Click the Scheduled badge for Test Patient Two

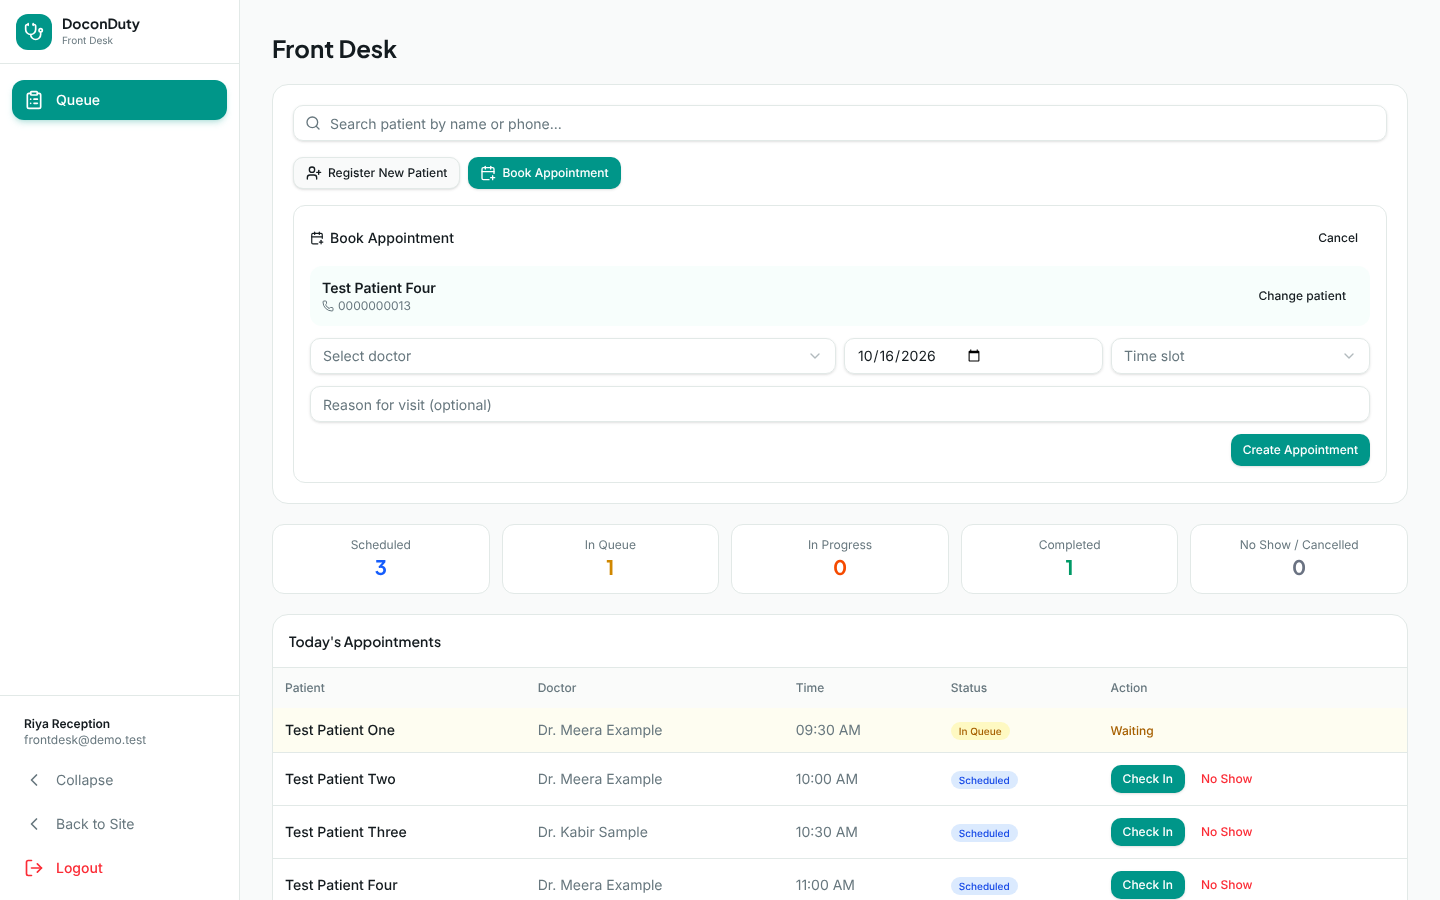[984, 780]
